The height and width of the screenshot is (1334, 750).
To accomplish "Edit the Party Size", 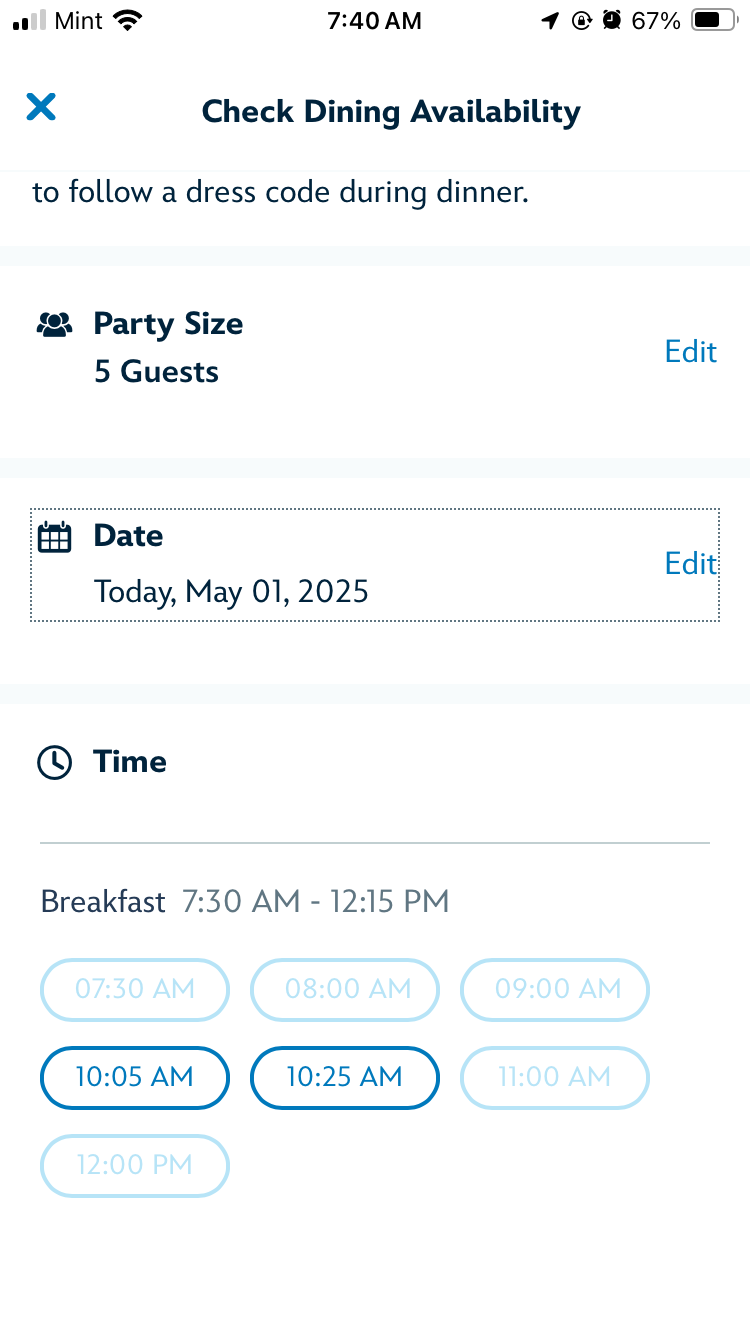I will coord(690,351).
